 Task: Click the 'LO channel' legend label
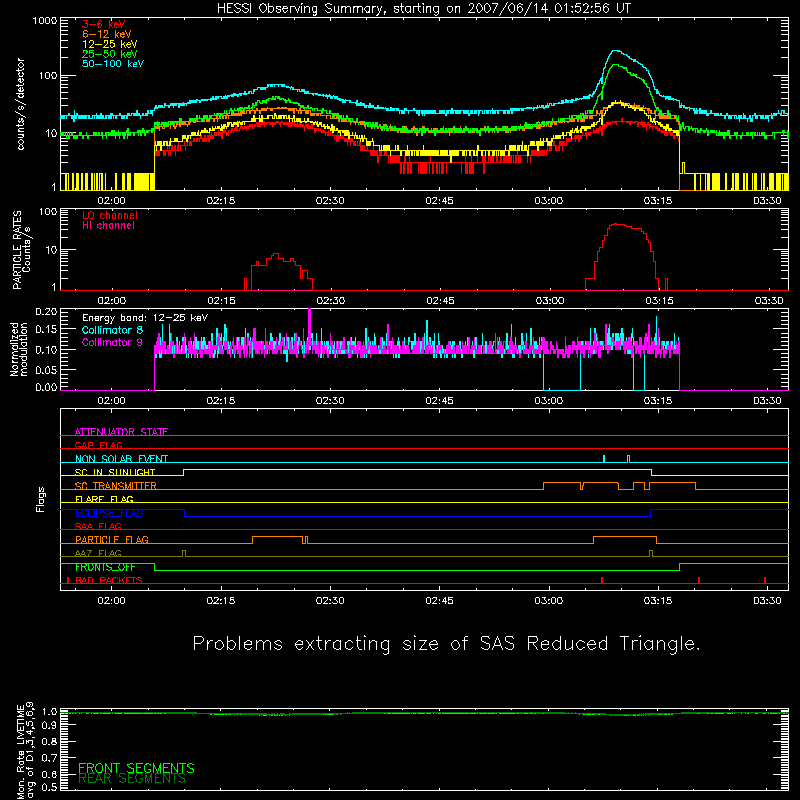coord(110,216)
